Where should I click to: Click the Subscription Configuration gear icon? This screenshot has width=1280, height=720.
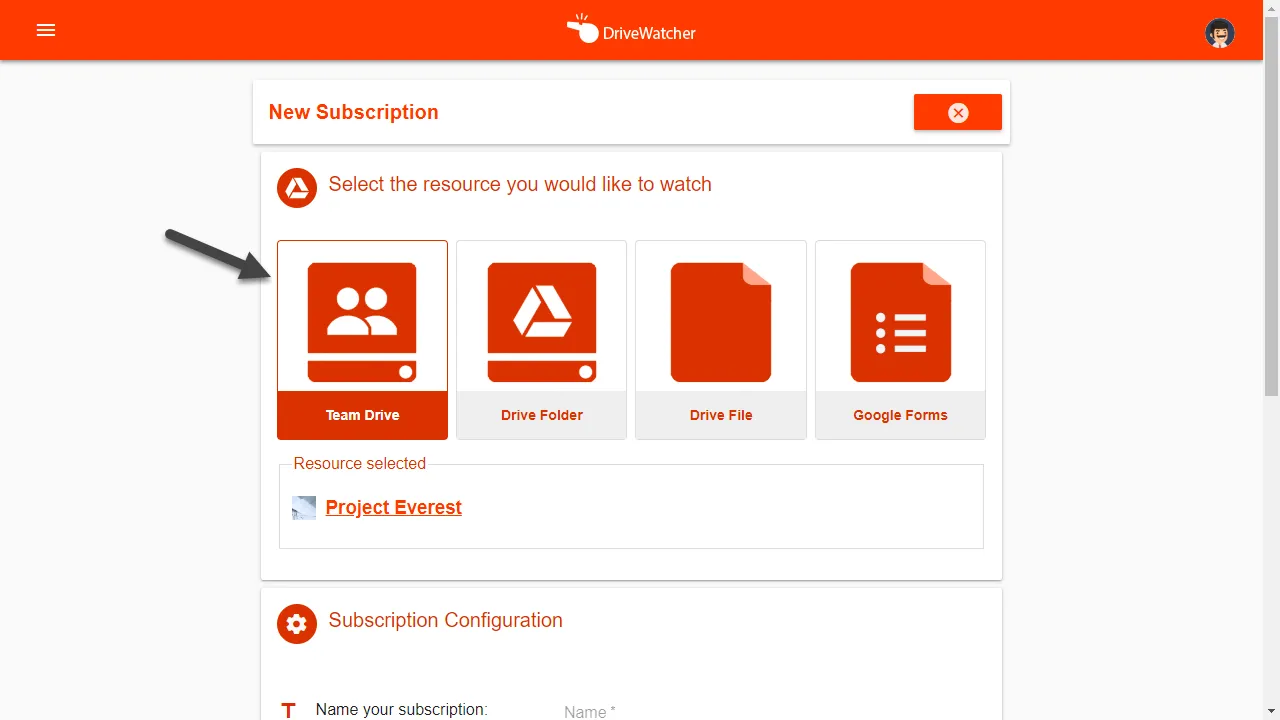click(297, 624)
